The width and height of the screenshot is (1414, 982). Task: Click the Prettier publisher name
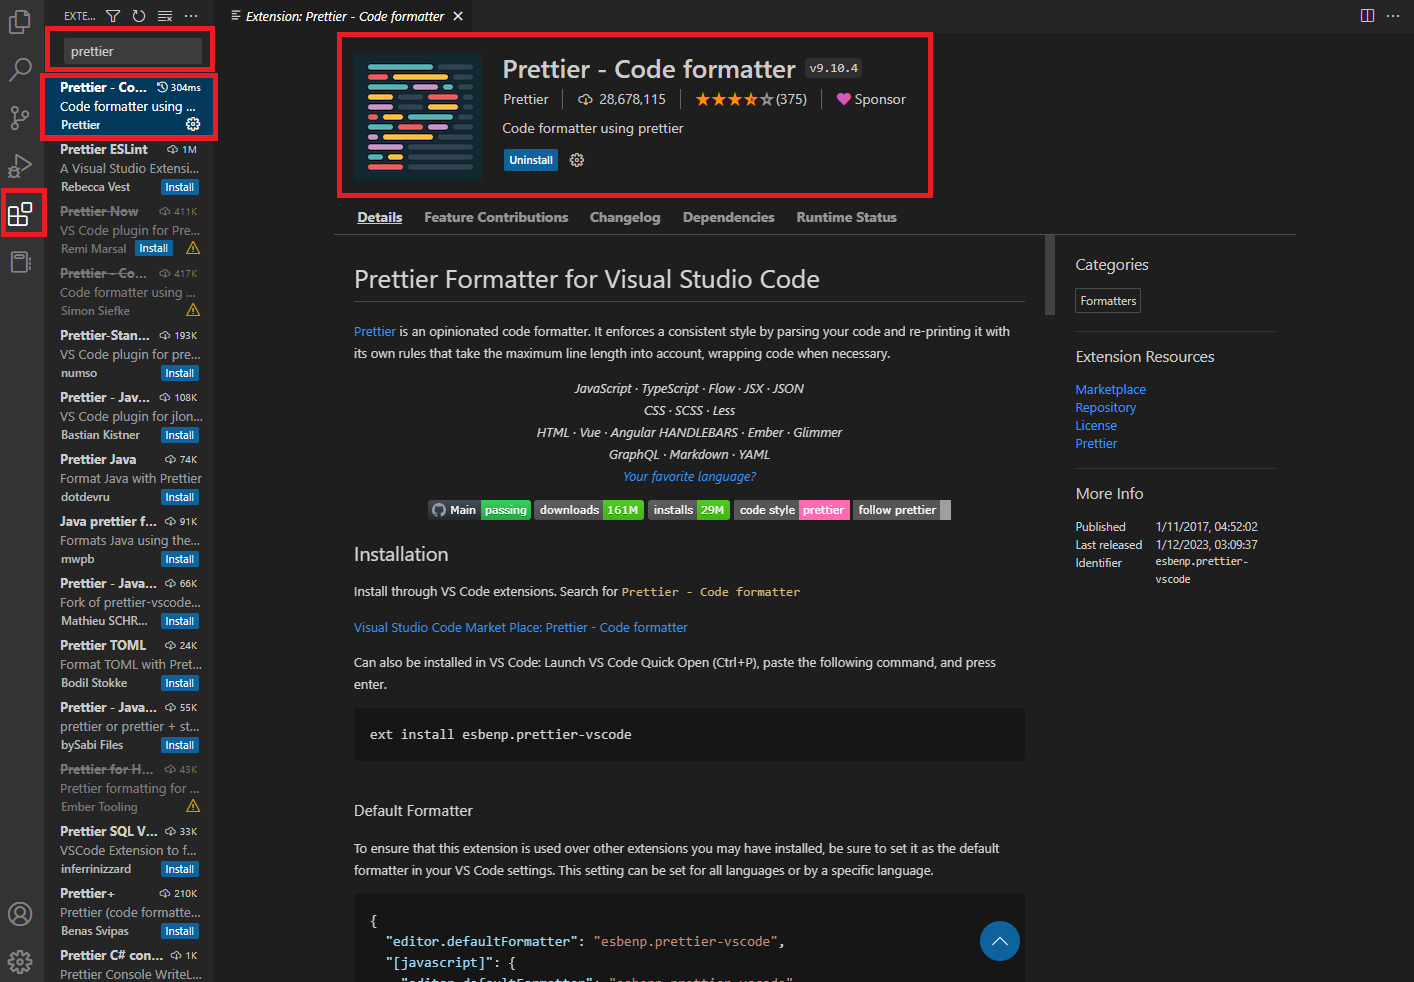[x=526, y=99]
